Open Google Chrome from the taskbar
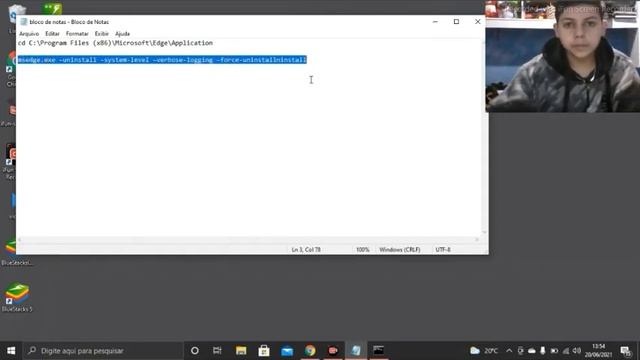 coord(310,351)
